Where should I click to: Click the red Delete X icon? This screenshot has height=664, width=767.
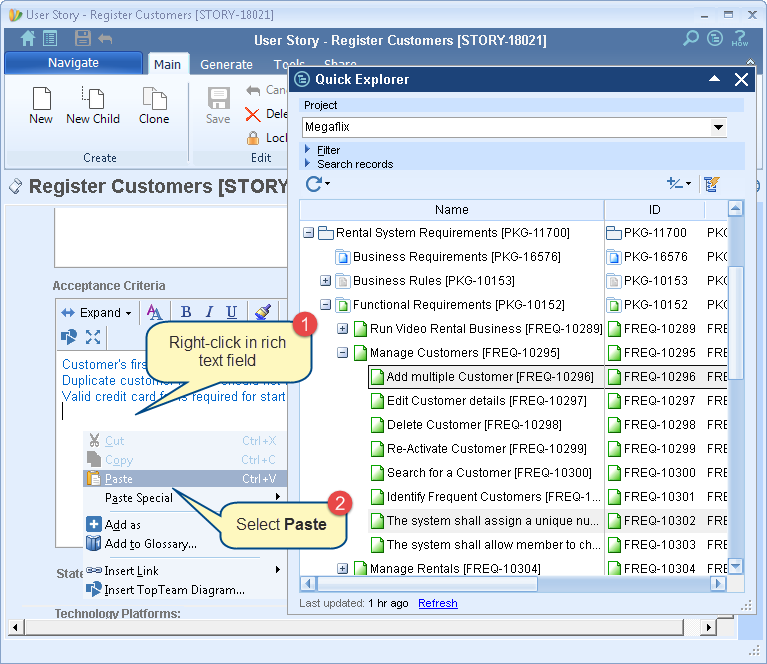252,115
